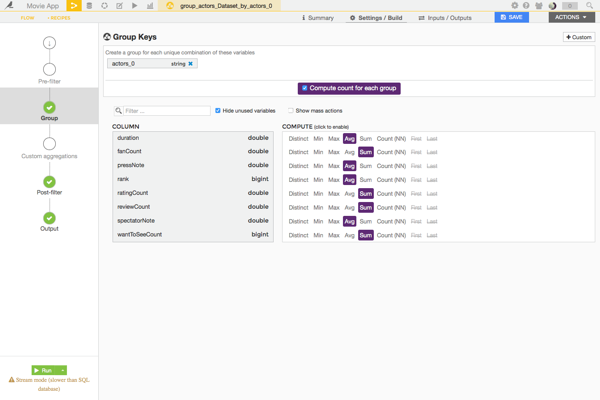
Task: Click the top-right search magnifier icon
Action: (589, 5)
